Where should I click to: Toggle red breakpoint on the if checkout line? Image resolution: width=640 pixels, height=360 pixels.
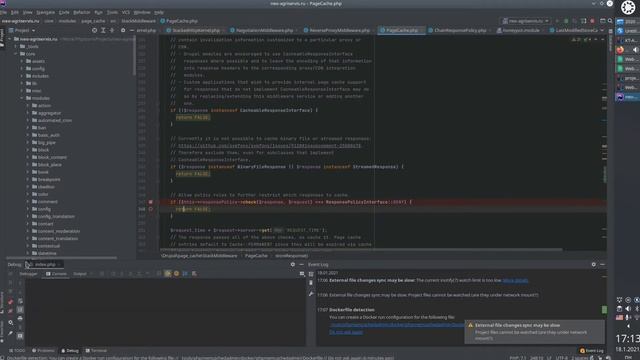151,202
